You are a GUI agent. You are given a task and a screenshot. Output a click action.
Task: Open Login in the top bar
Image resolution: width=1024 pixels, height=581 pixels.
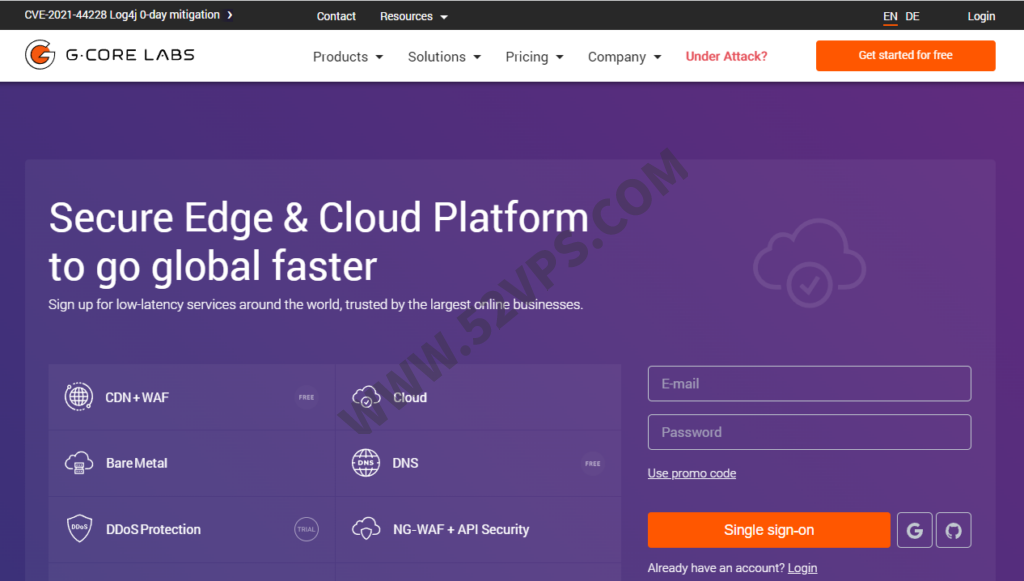[981, 16]
